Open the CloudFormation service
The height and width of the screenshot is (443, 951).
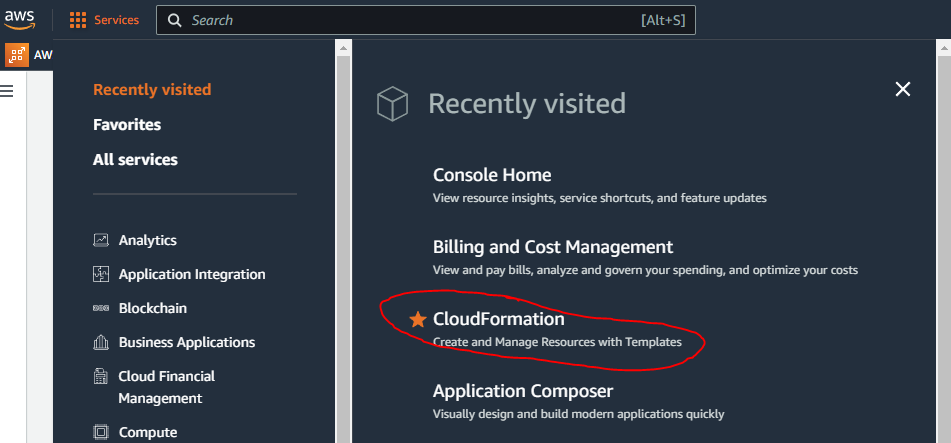pyautogui.click(x=499, y=319)
